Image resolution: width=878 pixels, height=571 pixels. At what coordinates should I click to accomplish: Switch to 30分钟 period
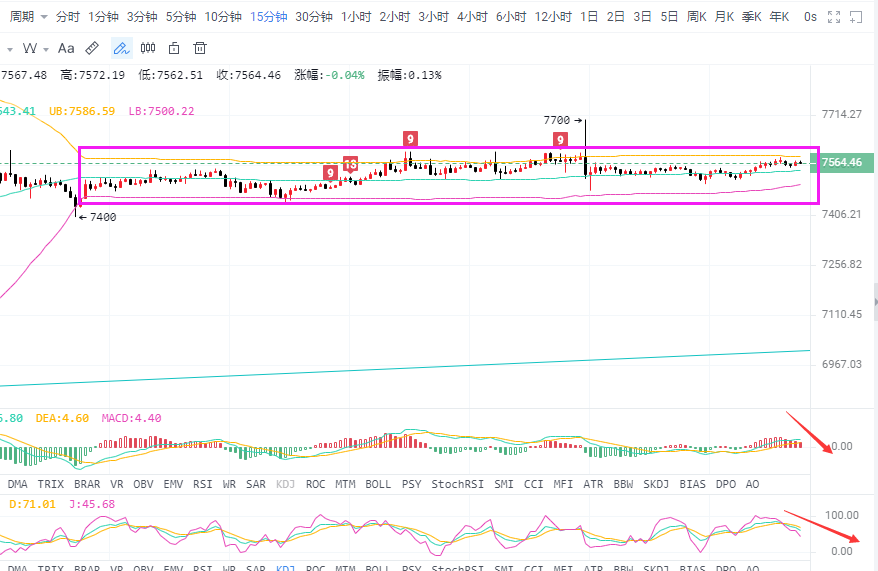click(x=314, y=17)
